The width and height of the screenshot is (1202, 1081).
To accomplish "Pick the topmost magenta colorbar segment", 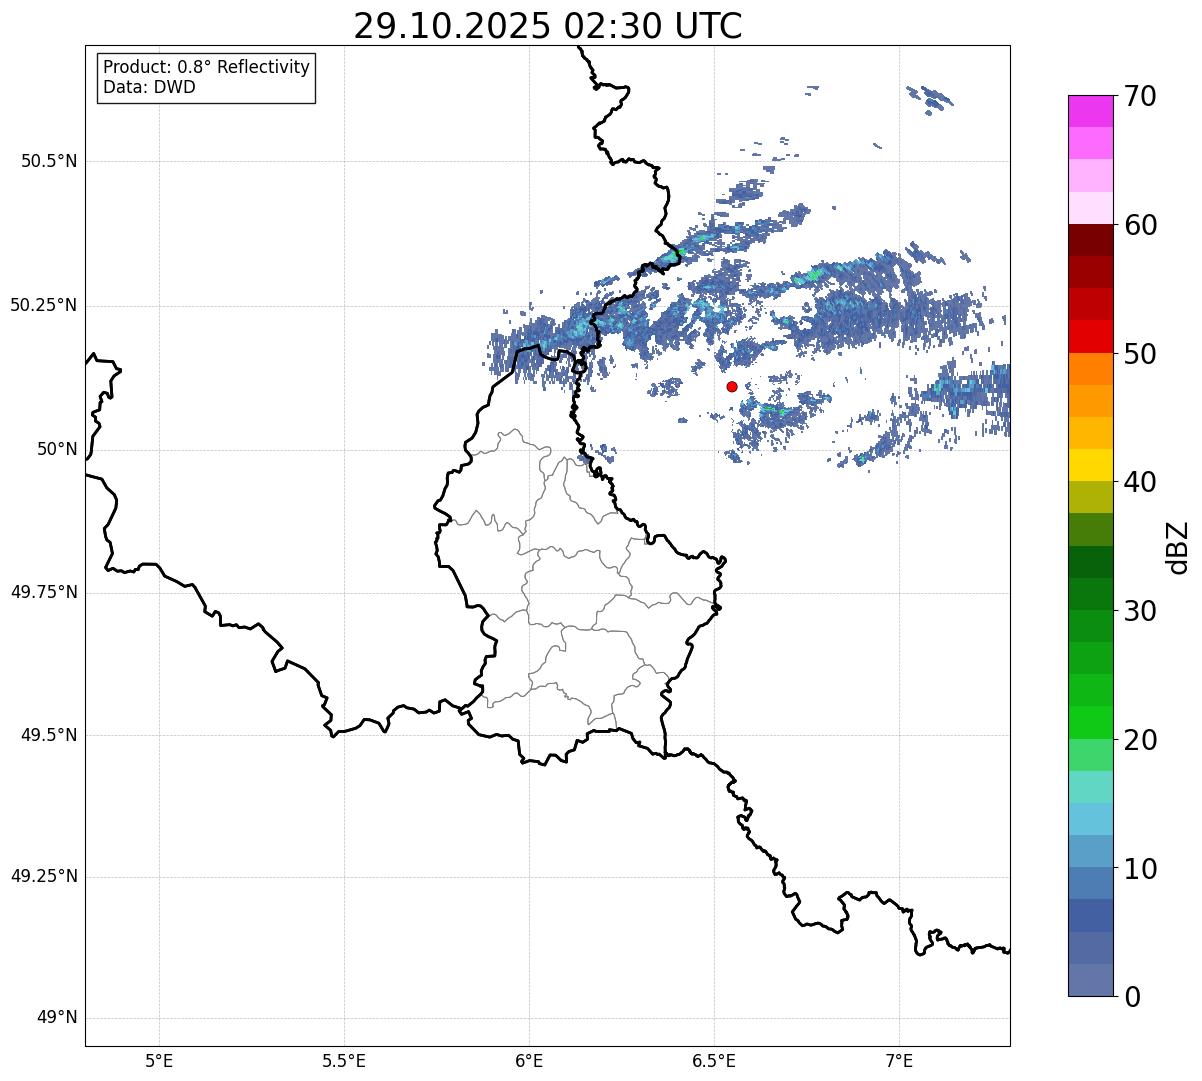I will (x=1090, y=111).
